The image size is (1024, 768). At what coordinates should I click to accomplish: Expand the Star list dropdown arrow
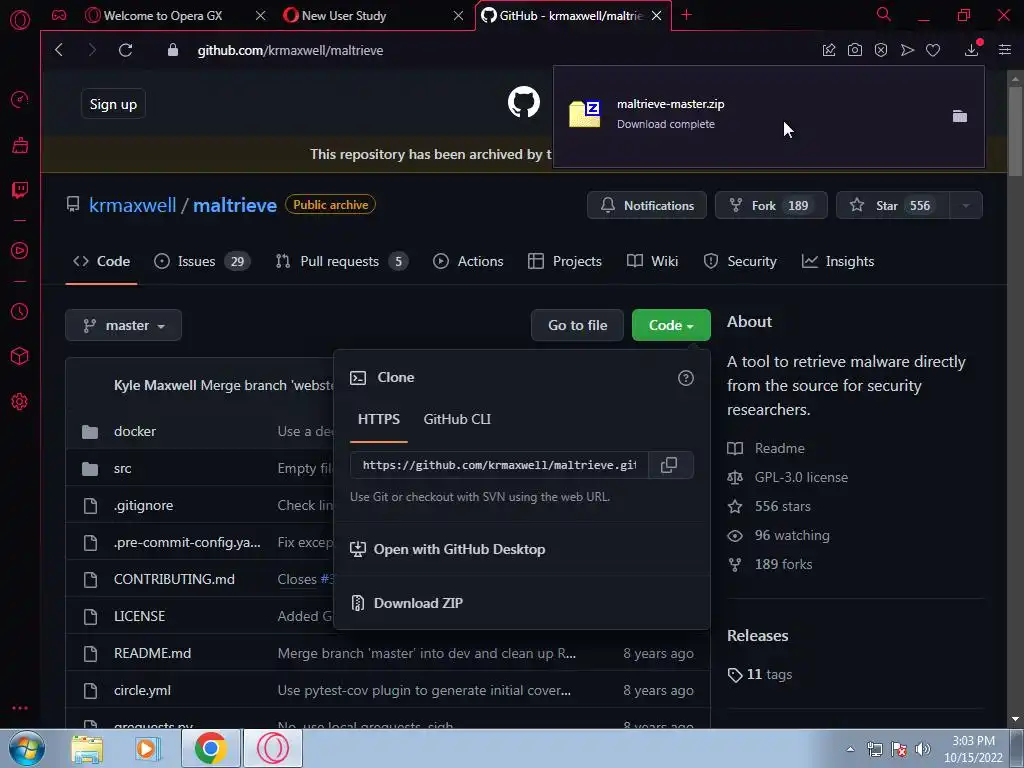click(x=966, y=206)
